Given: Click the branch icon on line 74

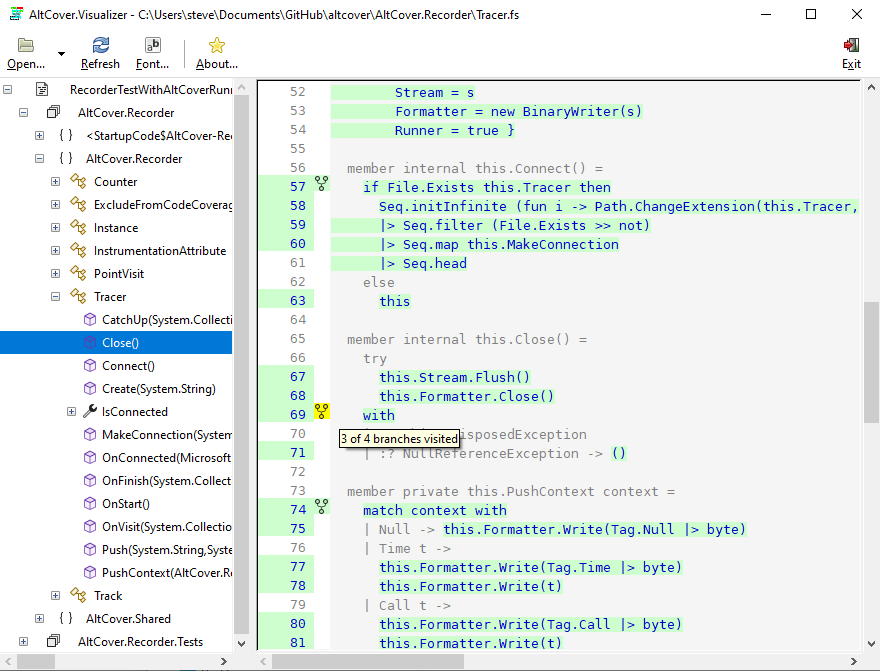Looking at the screenshot, I should click(x=321, y=507).
